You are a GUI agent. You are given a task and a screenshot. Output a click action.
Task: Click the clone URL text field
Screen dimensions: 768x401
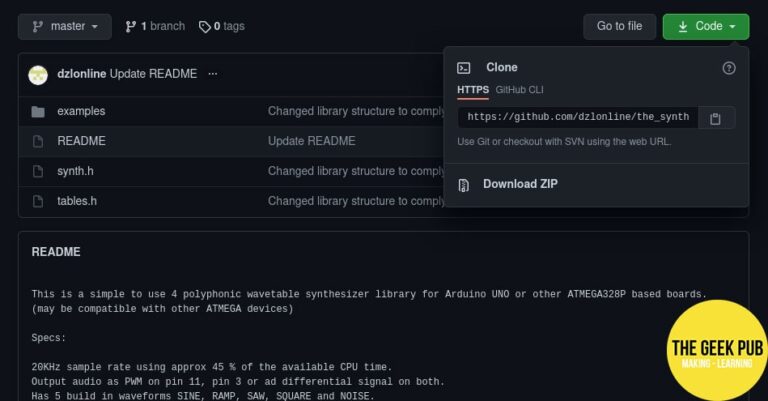577,118
